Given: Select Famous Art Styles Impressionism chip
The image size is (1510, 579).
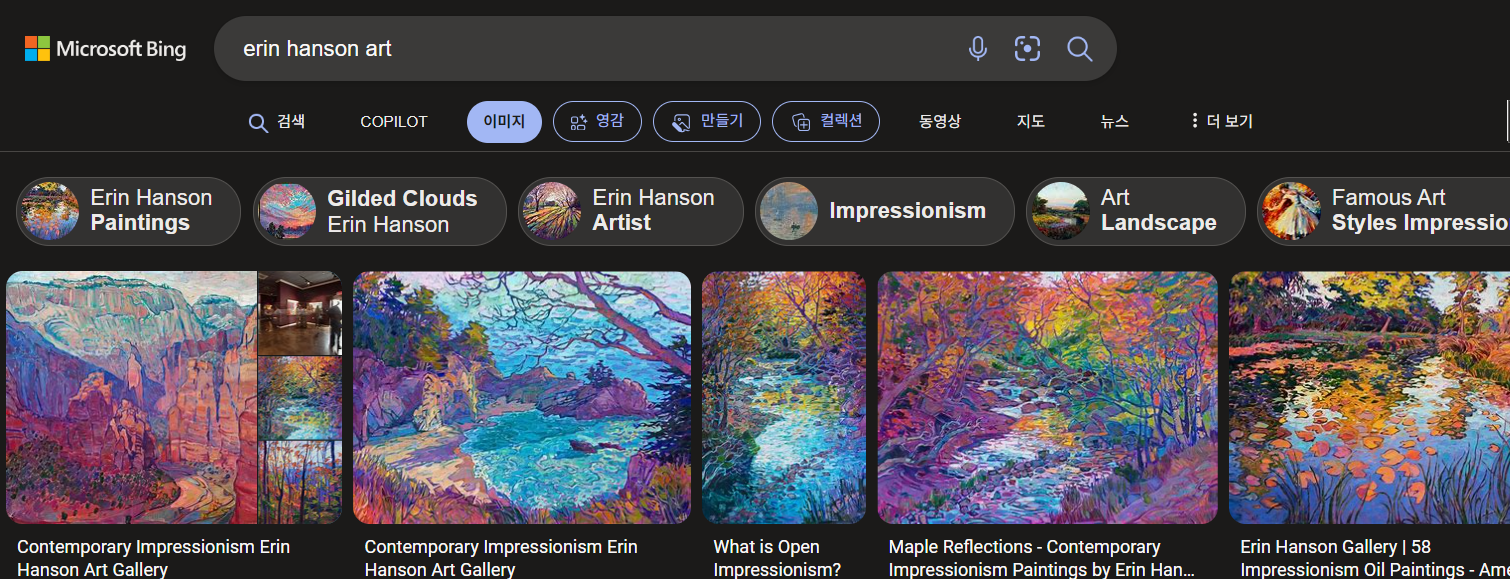Looking at the screenshot, I should tap(1384, 211).
